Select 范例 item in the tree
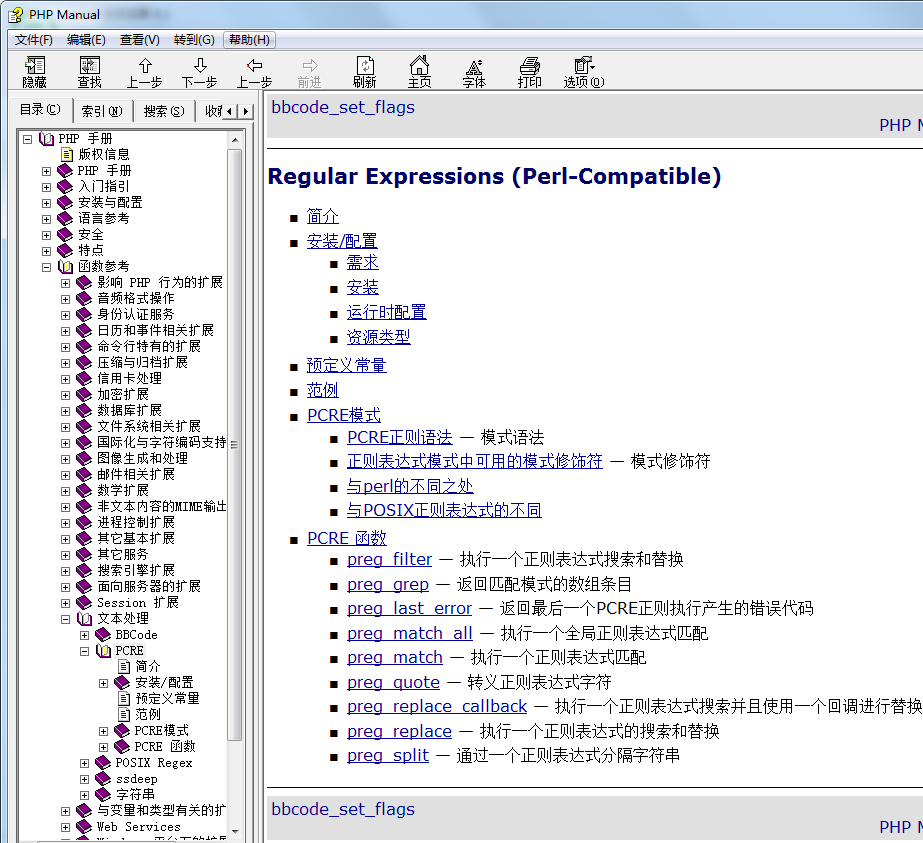Viewport: 923px width, 843px height. pos(148,715)
